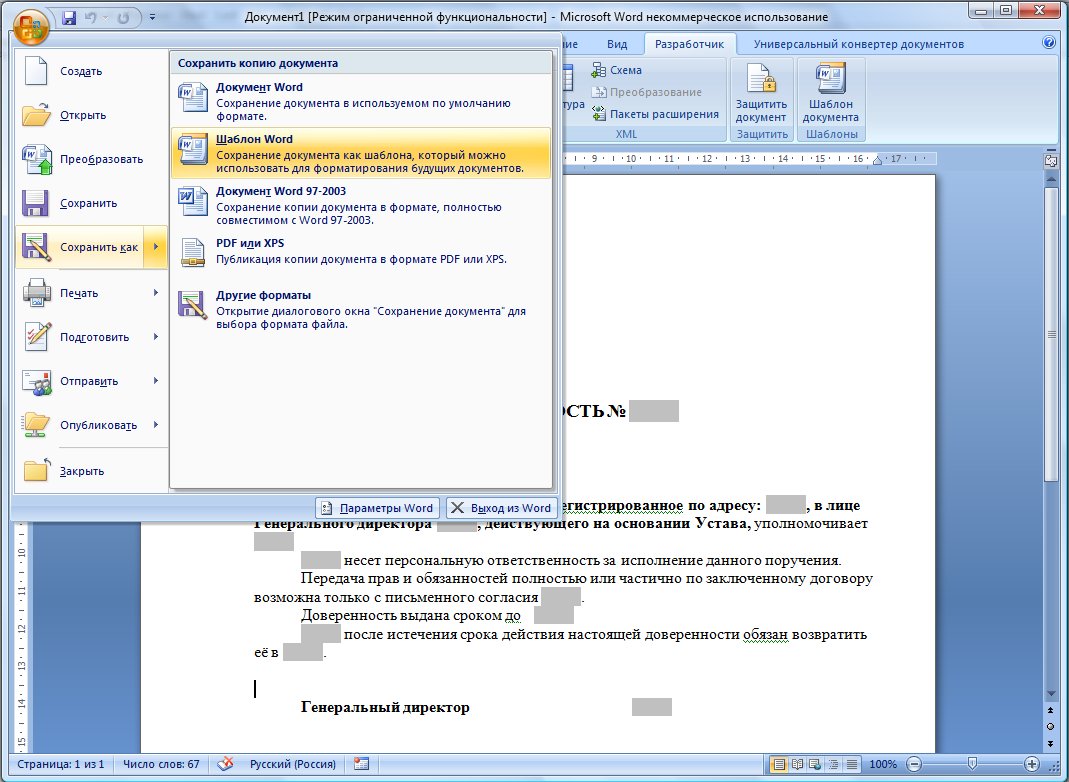Click the Документ Word icon in submenu
1069x782 pixels.
point(193,97)
